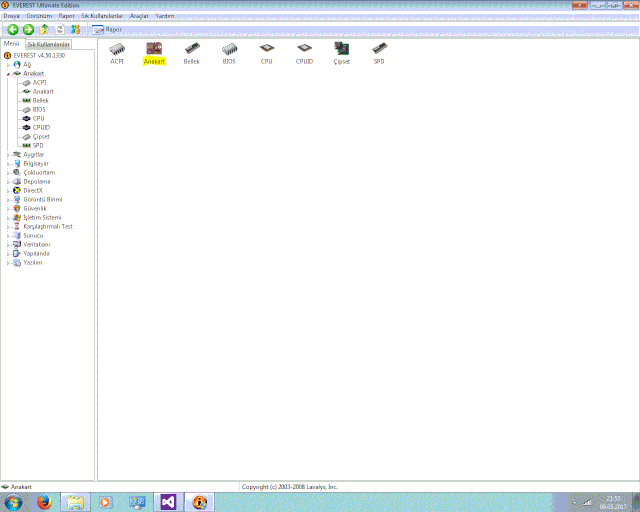Click the Windows Start orb

click(x=13, y=502)
